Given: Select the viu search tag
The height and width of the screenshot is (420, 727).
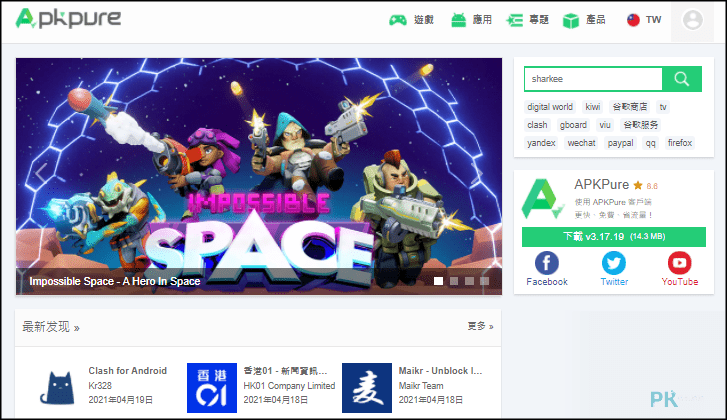Looking at the screenshot, I should 605,125.
